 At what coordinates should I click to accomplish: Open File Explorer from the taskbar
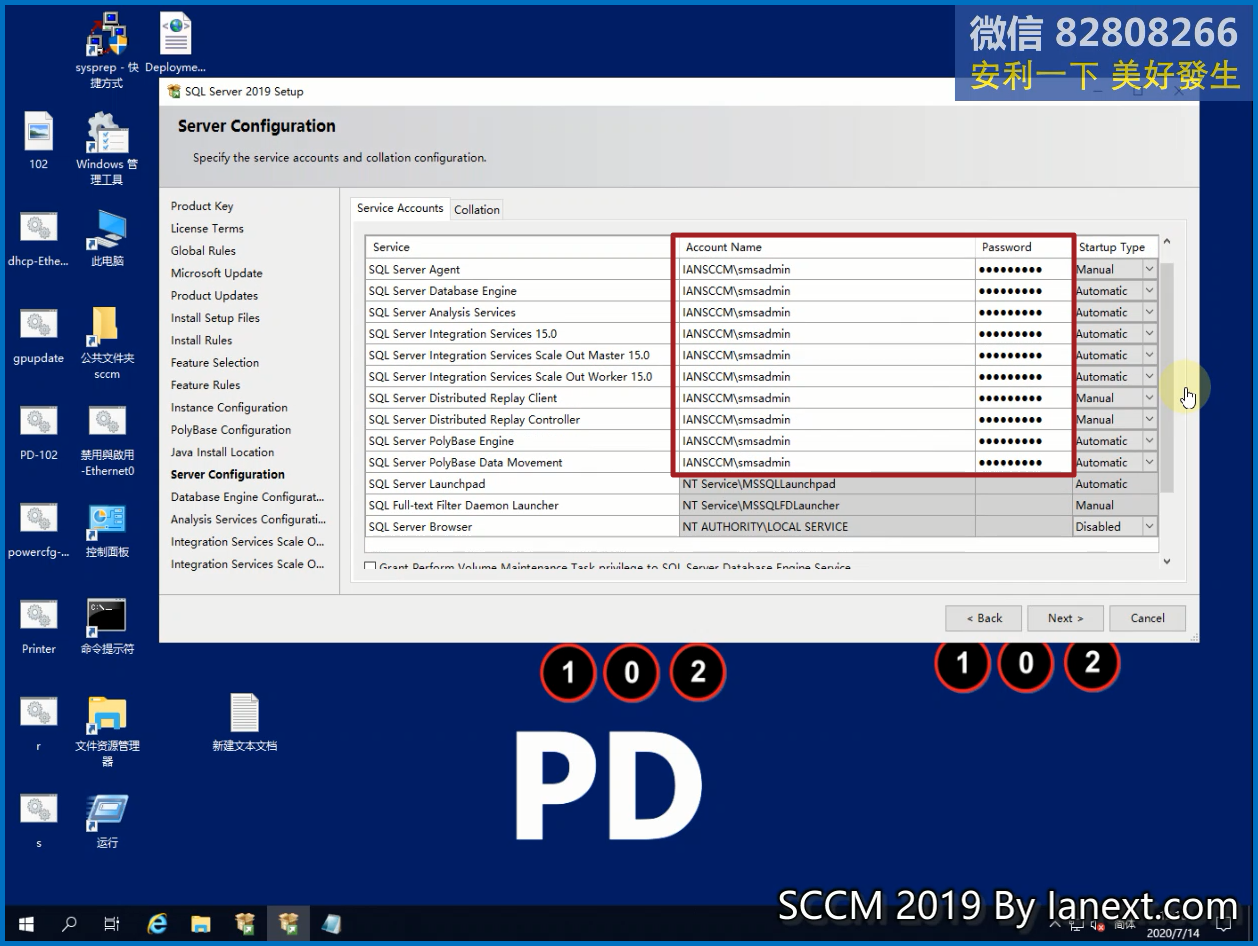click(200, 924)
